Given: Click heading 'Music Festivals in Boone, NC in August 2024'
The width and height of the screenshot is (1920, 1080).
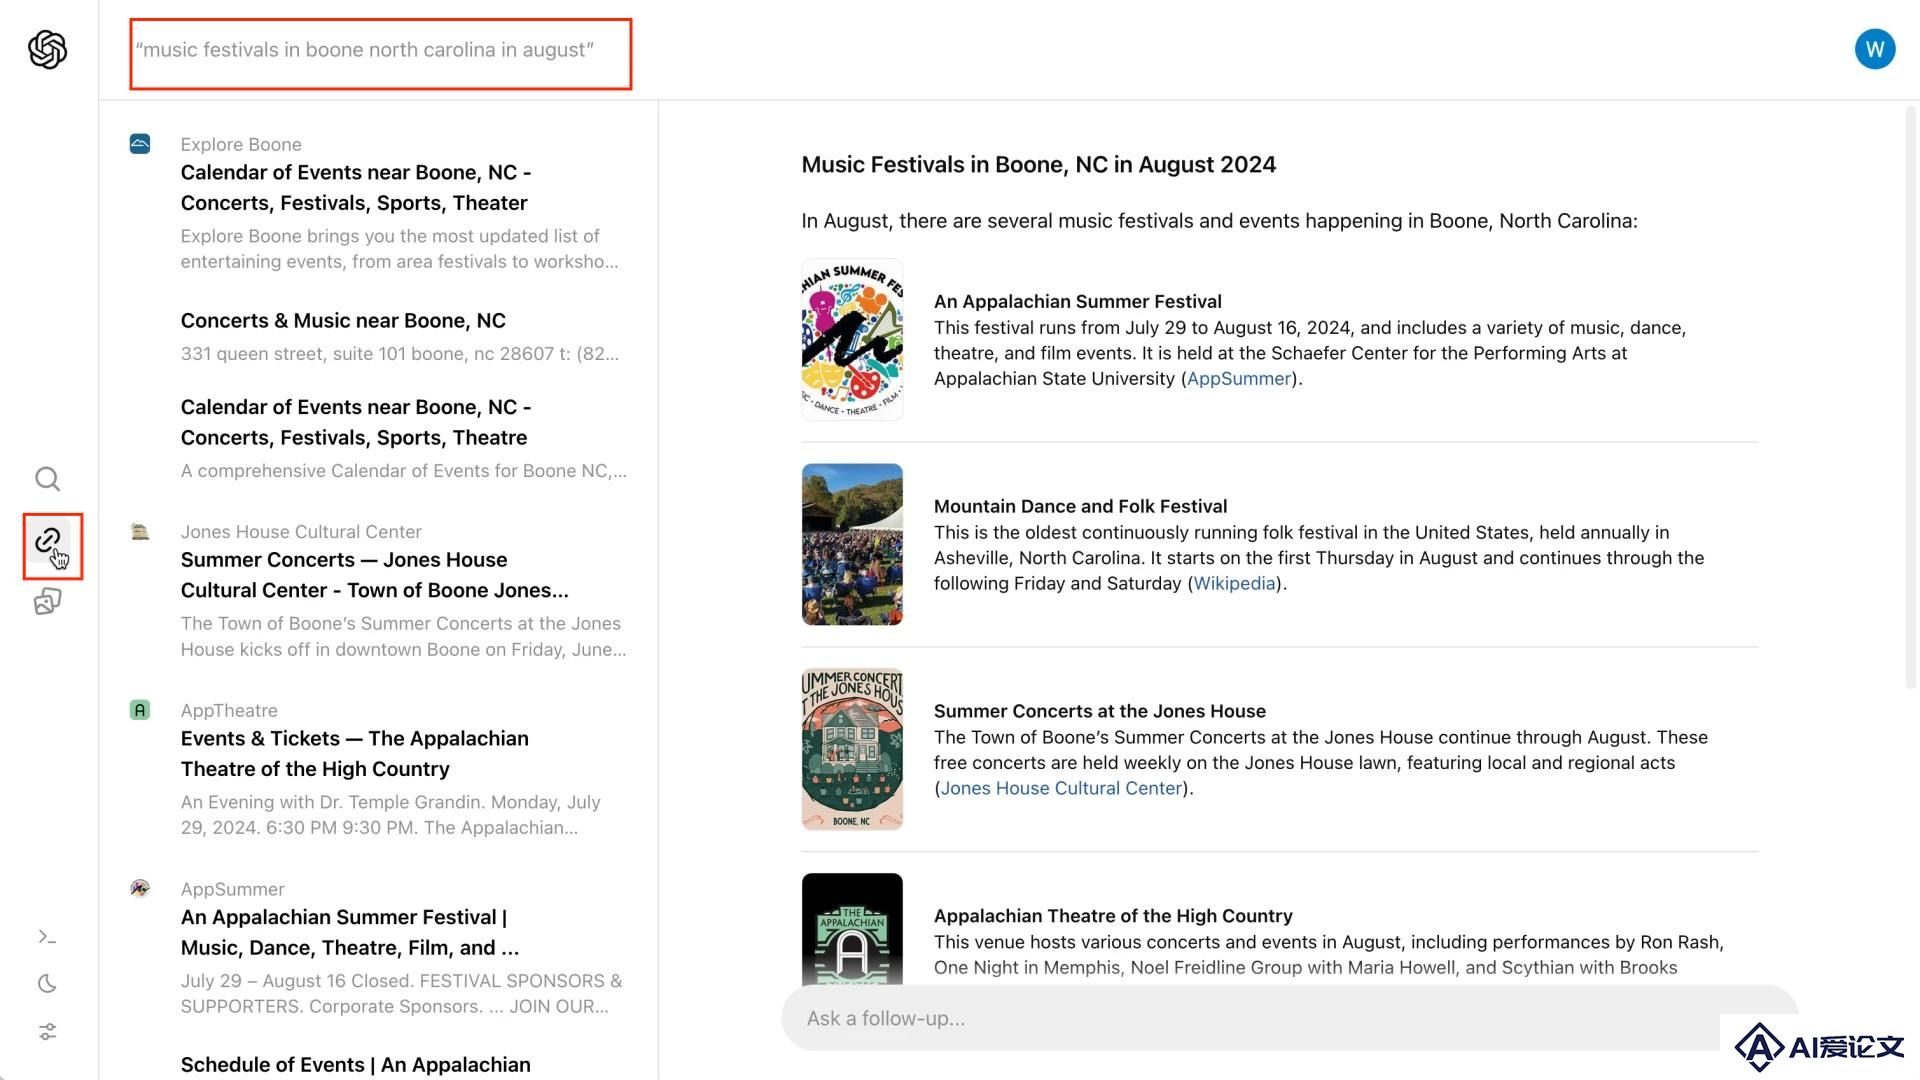Looking at the screenshot, I should 1038,164.
